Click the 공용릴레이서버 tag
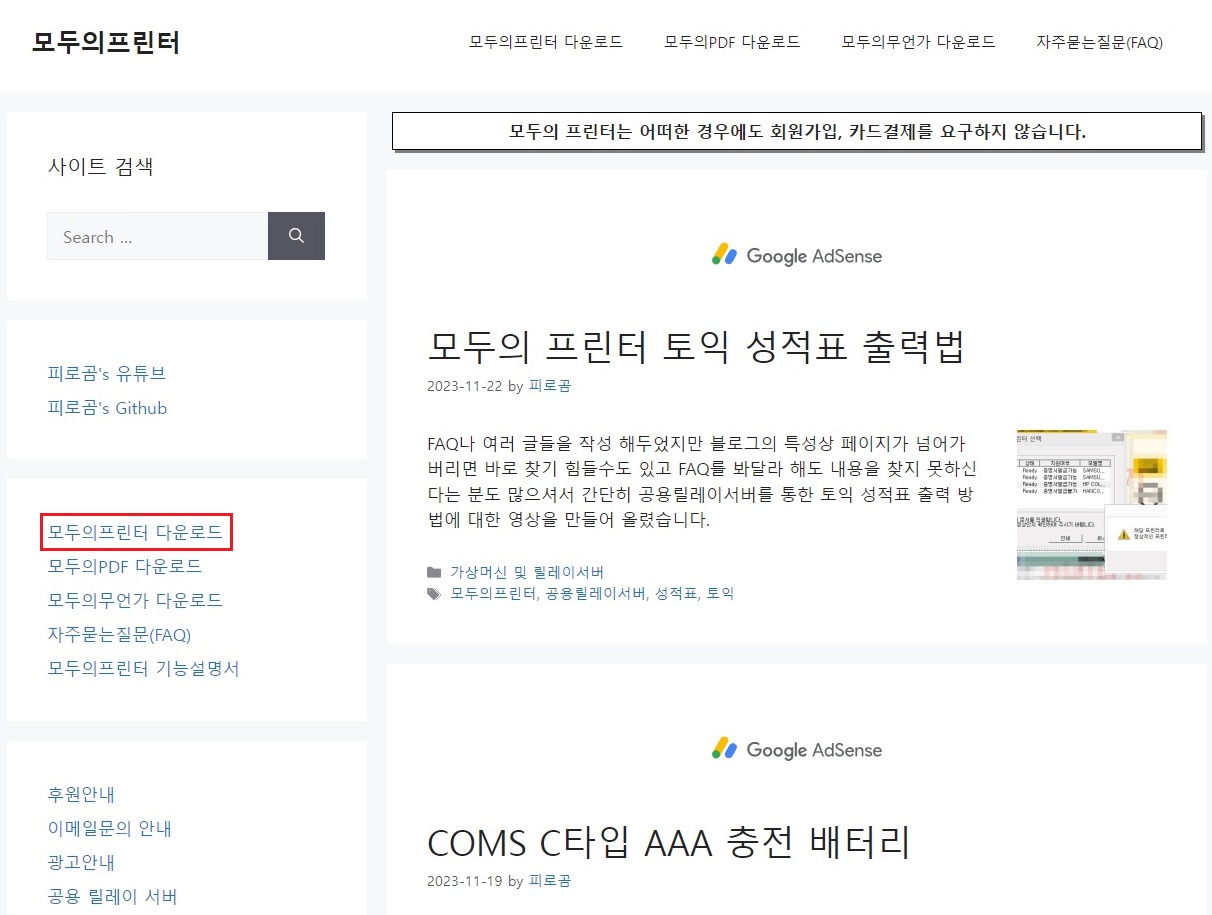Screen dimensions: 1212x915 pos(596,593)
